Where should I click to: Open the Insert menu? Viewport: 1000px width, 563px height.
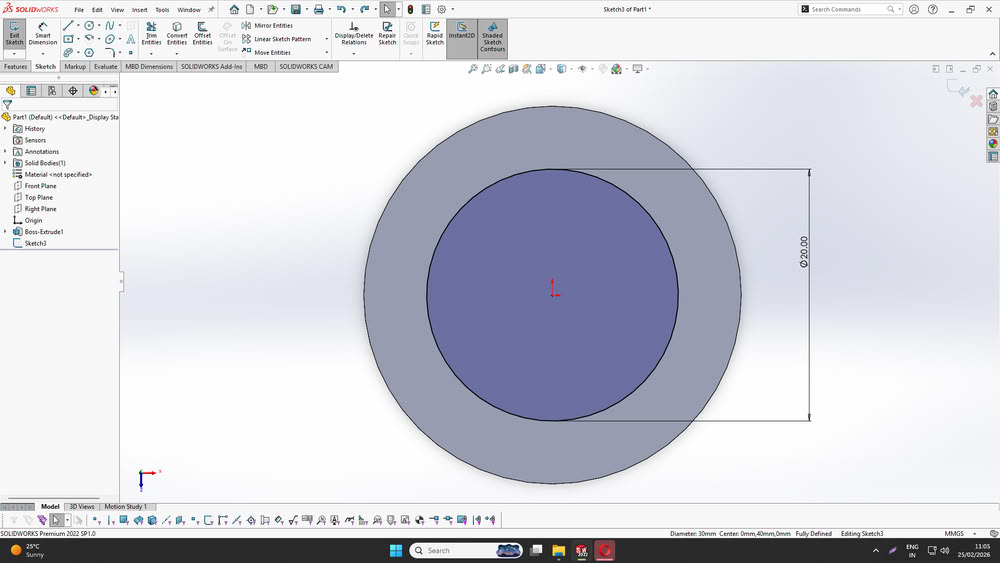[x=139, y=9]
